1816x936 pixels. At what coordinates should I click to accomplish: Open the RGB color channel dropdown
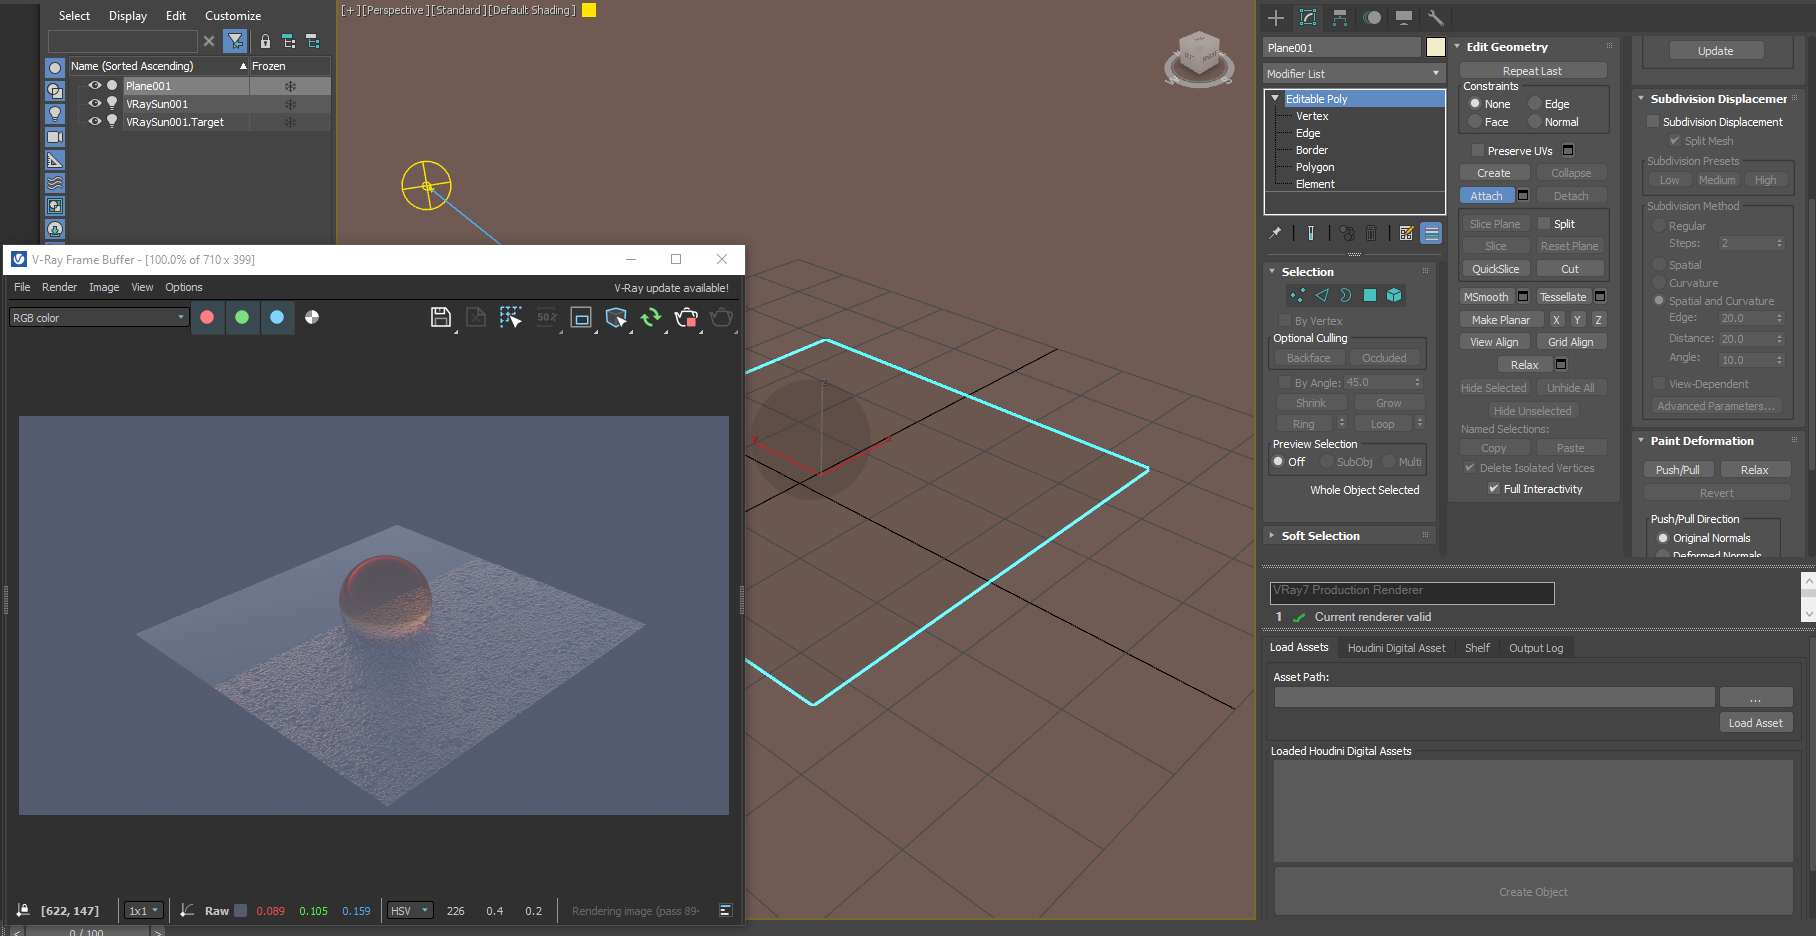98,318
